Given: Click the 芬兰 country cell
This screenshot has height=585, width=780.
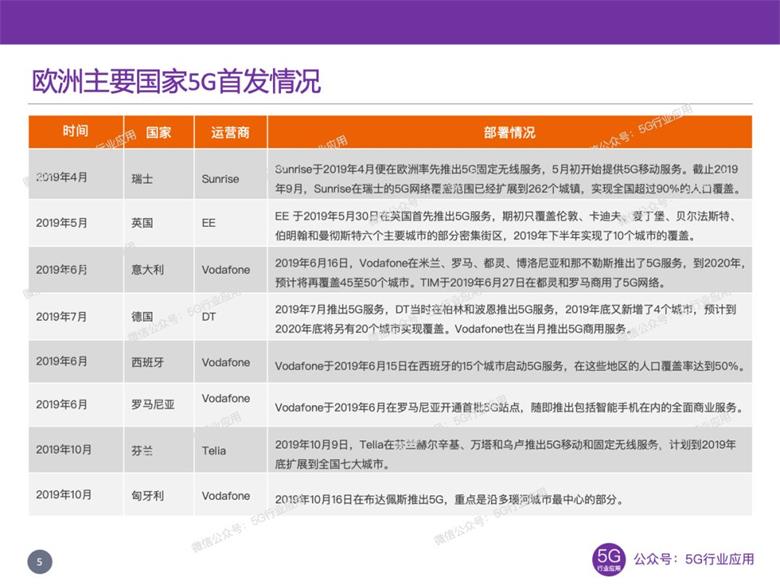Looking at the screenshot, I should tap(142, 450).
